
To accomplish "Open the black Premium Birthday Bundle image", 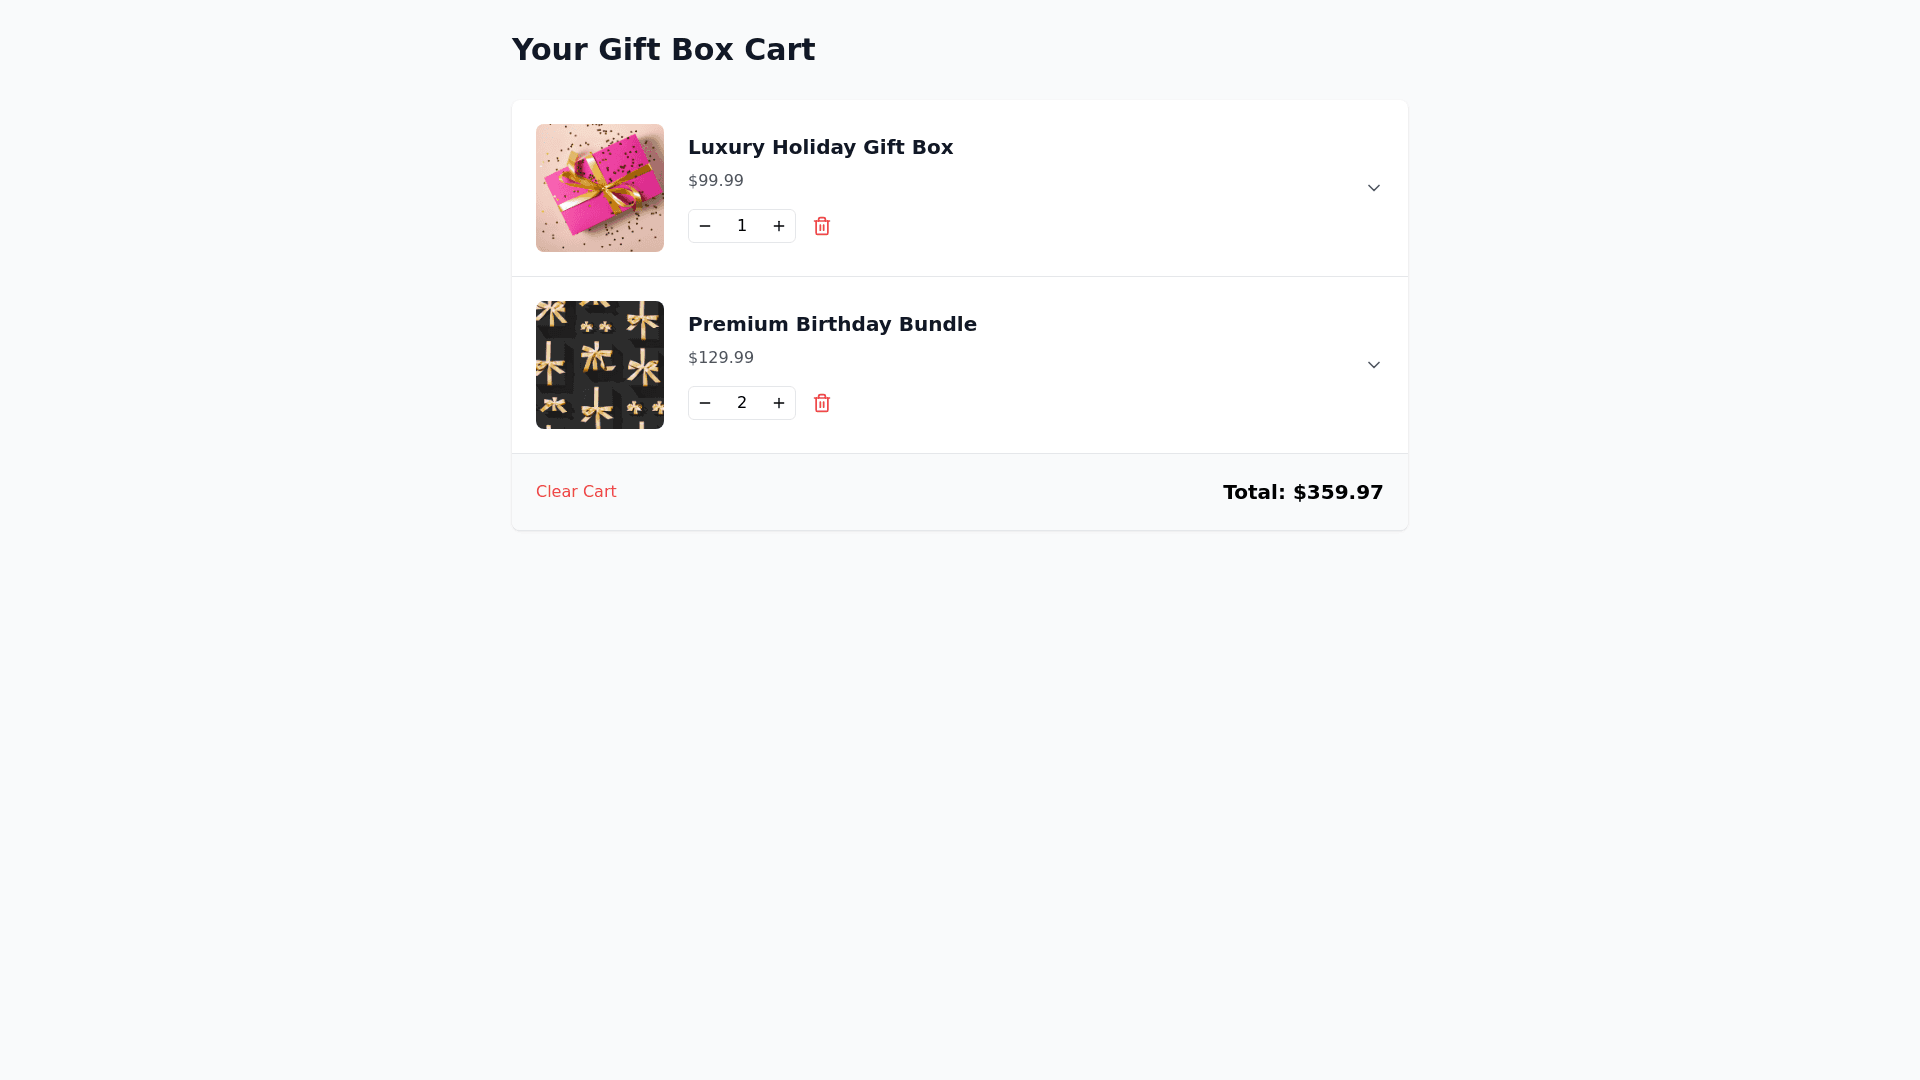I will pos(600,365).
